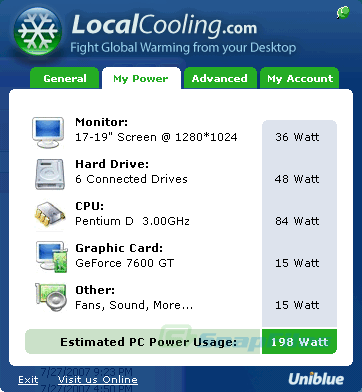Viewport: 362px width, 392px height.
Task: Click the Estimated PC Power Usage label
Action: pyautogui.click(x=148, y=342)
